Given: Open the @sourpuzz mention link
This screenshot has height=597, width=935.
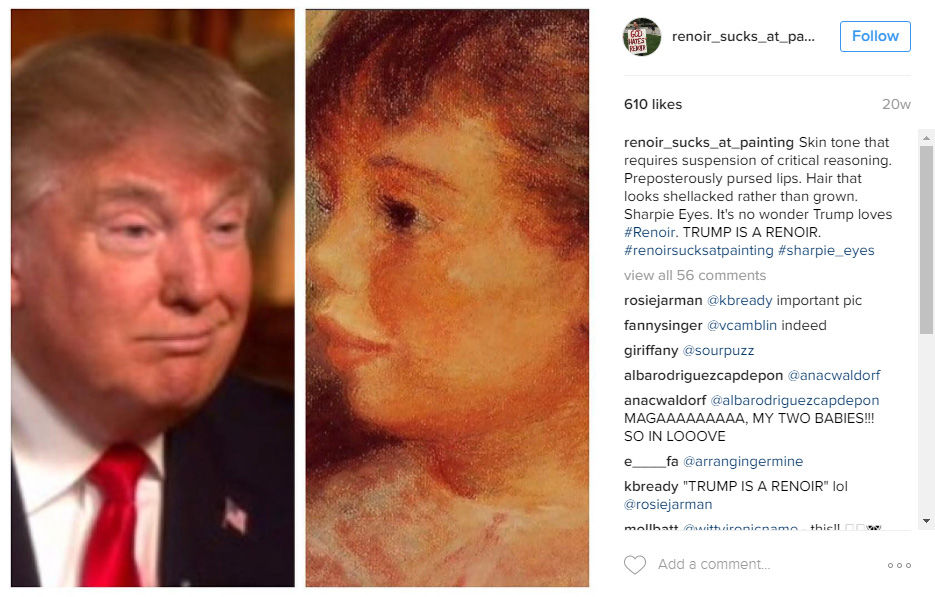Looking at the screenshot, I should pos(718,351).
